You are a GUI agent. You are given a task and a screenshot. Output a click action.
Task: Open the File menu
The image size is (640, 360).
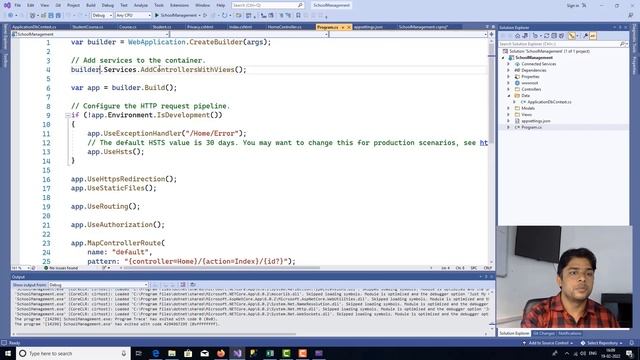click(17, 5)
